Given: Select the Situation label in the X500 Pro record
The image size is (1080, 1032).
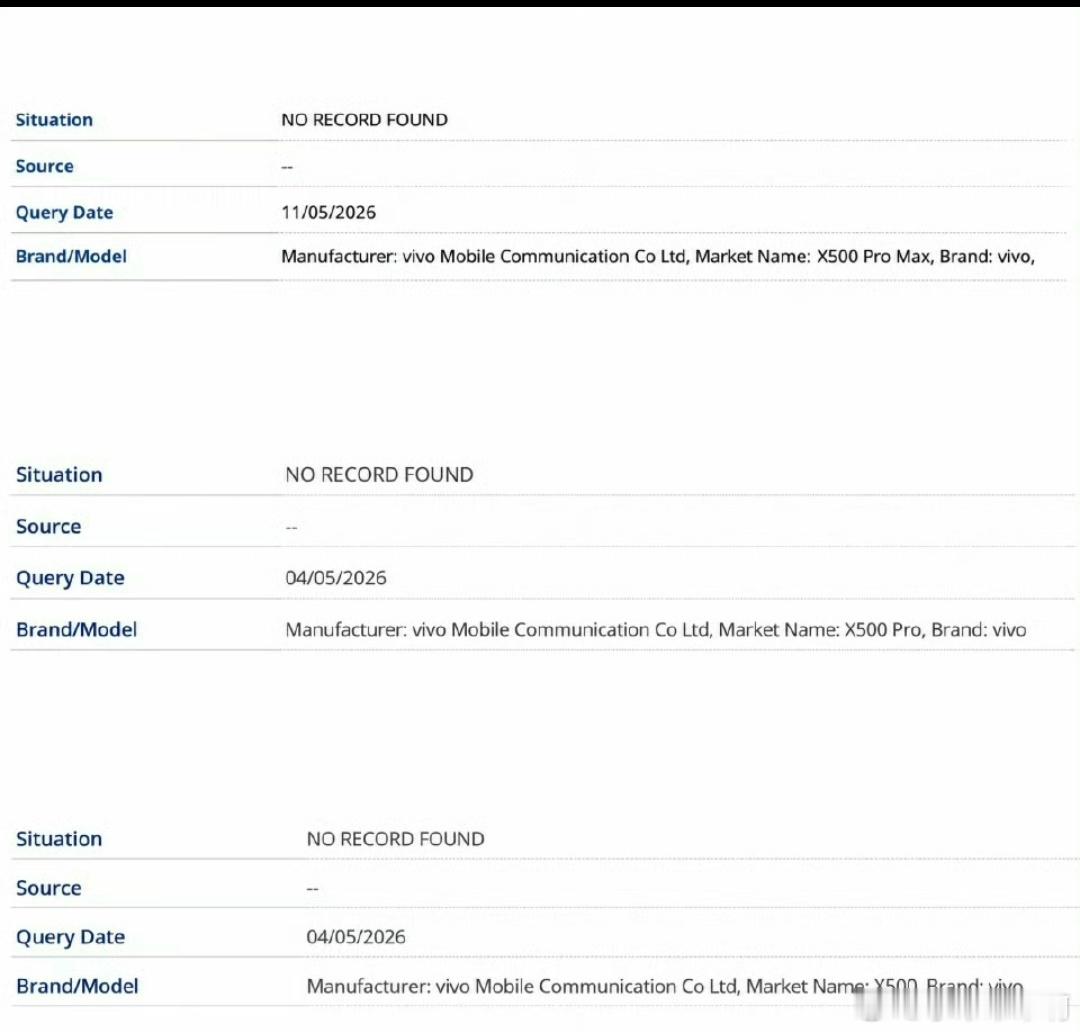Looking at the screenshot, I should (x=59, y=475).
